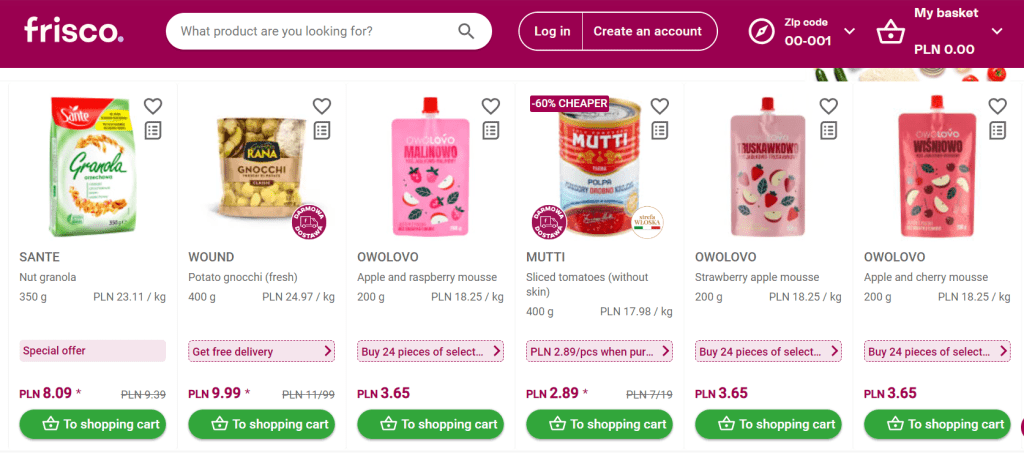The image size is (1024, 453).
Task: Expand the My basket dropdown chevron
Action: (x=997, y=31)
